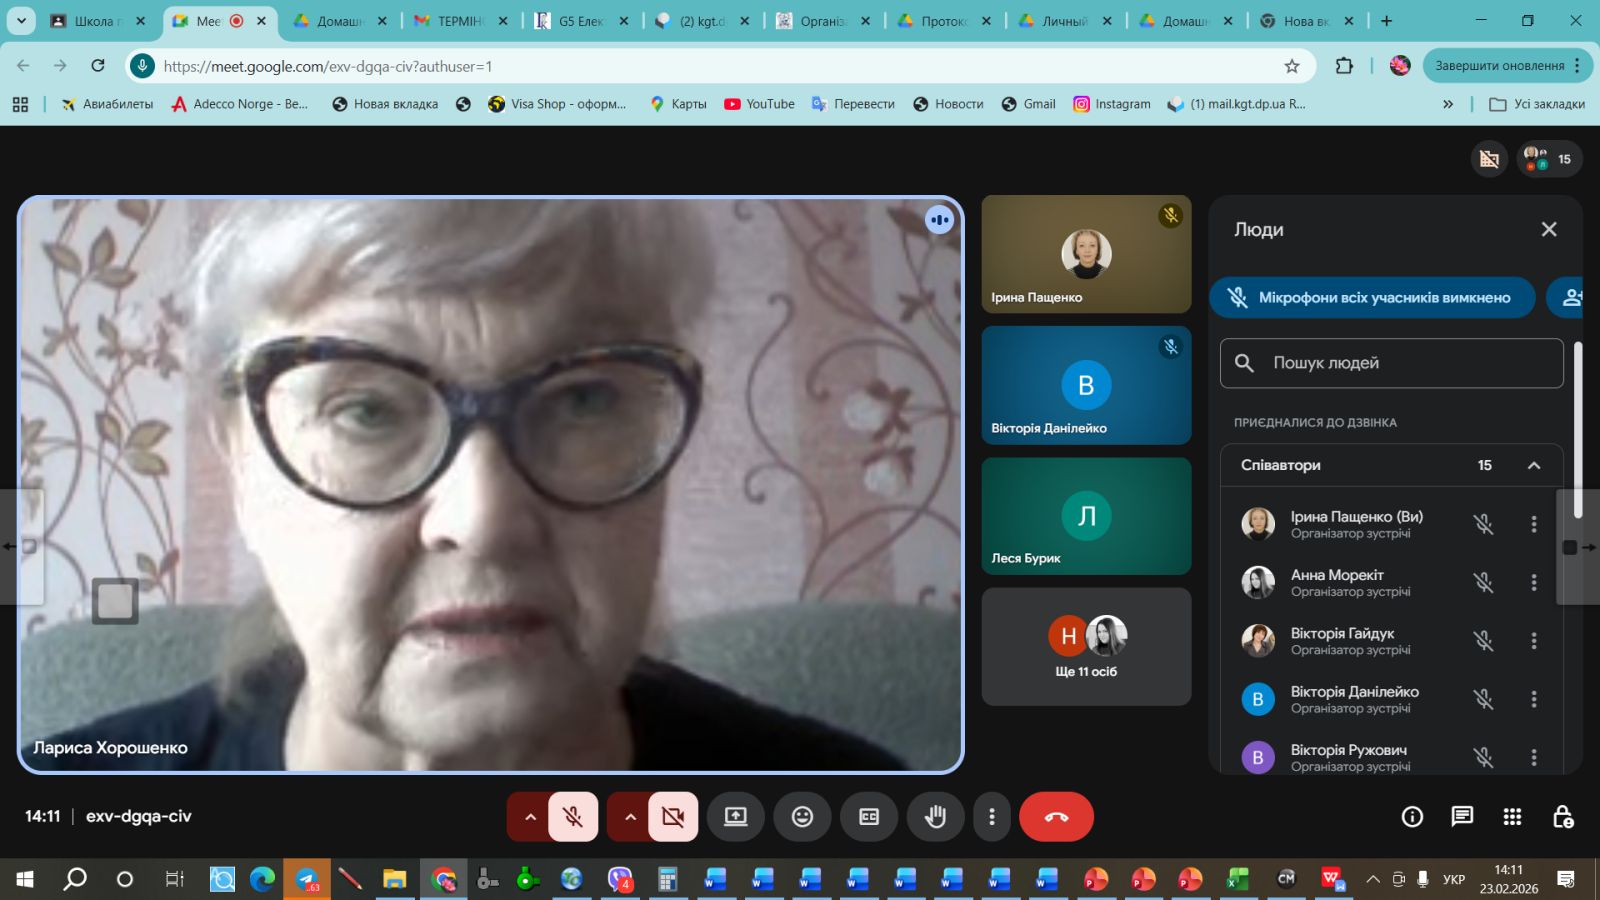The height and width of the screenshot is (900, 1600).
Task: Open the activities grid icon
Action: click(1512, 817)
